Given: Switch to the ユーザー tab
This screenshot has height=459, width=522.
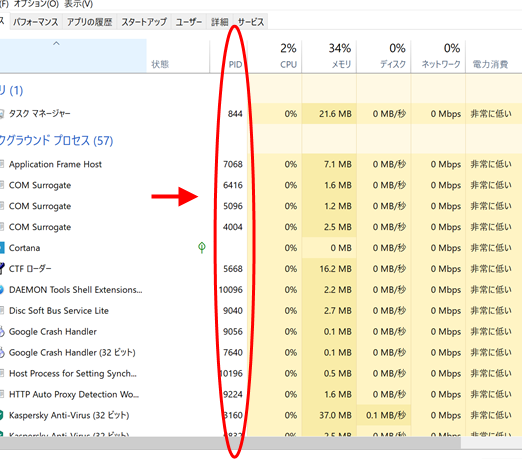Looking at the screenshot, I should click(x=189, y=22).
